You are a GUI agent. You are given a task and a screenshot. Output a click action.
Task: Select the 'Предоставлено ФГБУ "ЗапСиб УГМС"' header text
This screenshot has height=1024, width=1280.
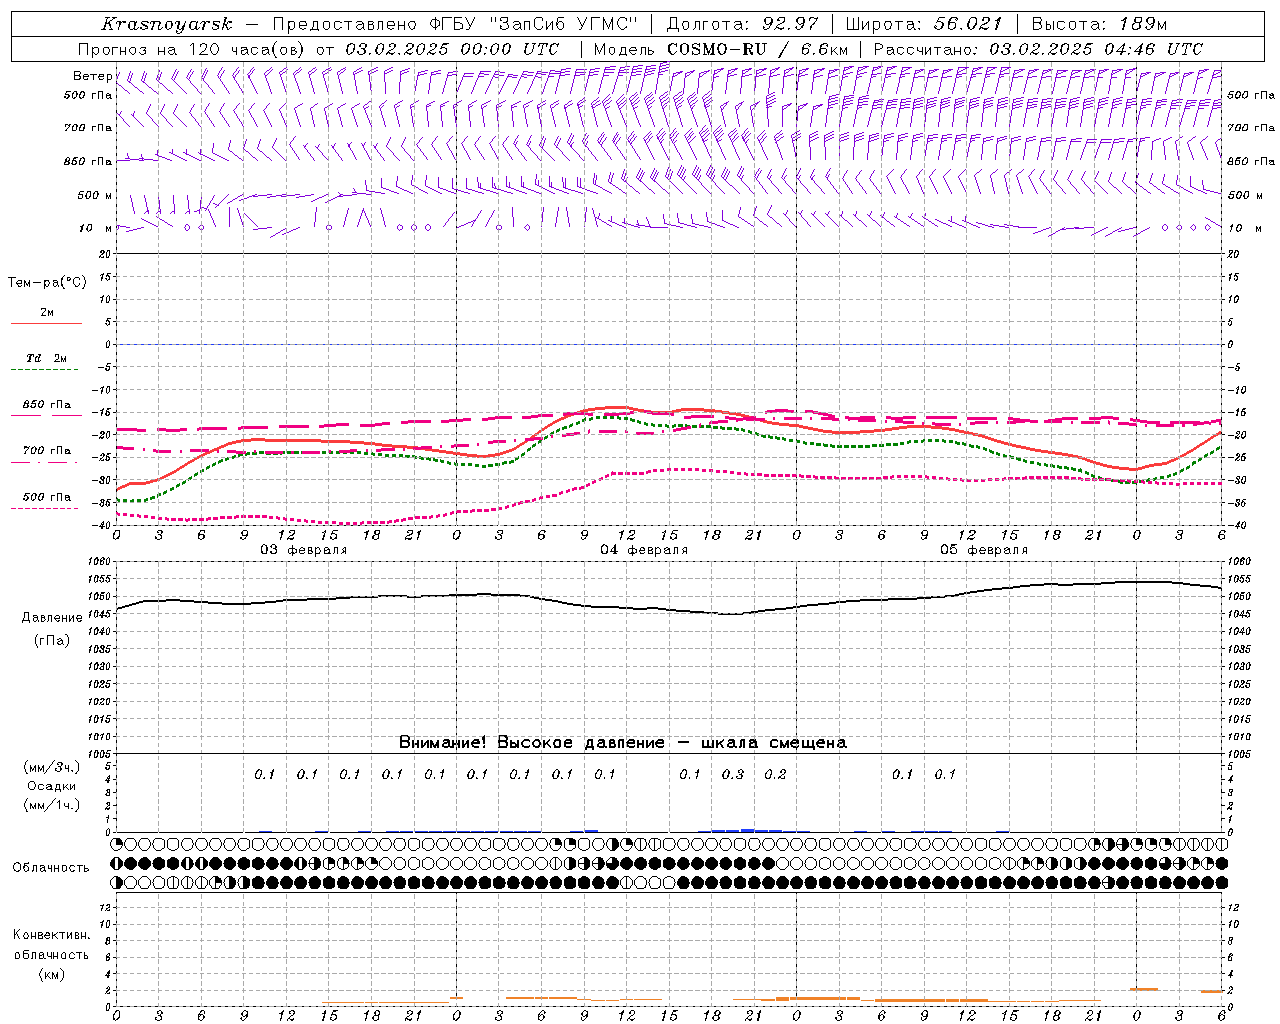click(455, 24)
